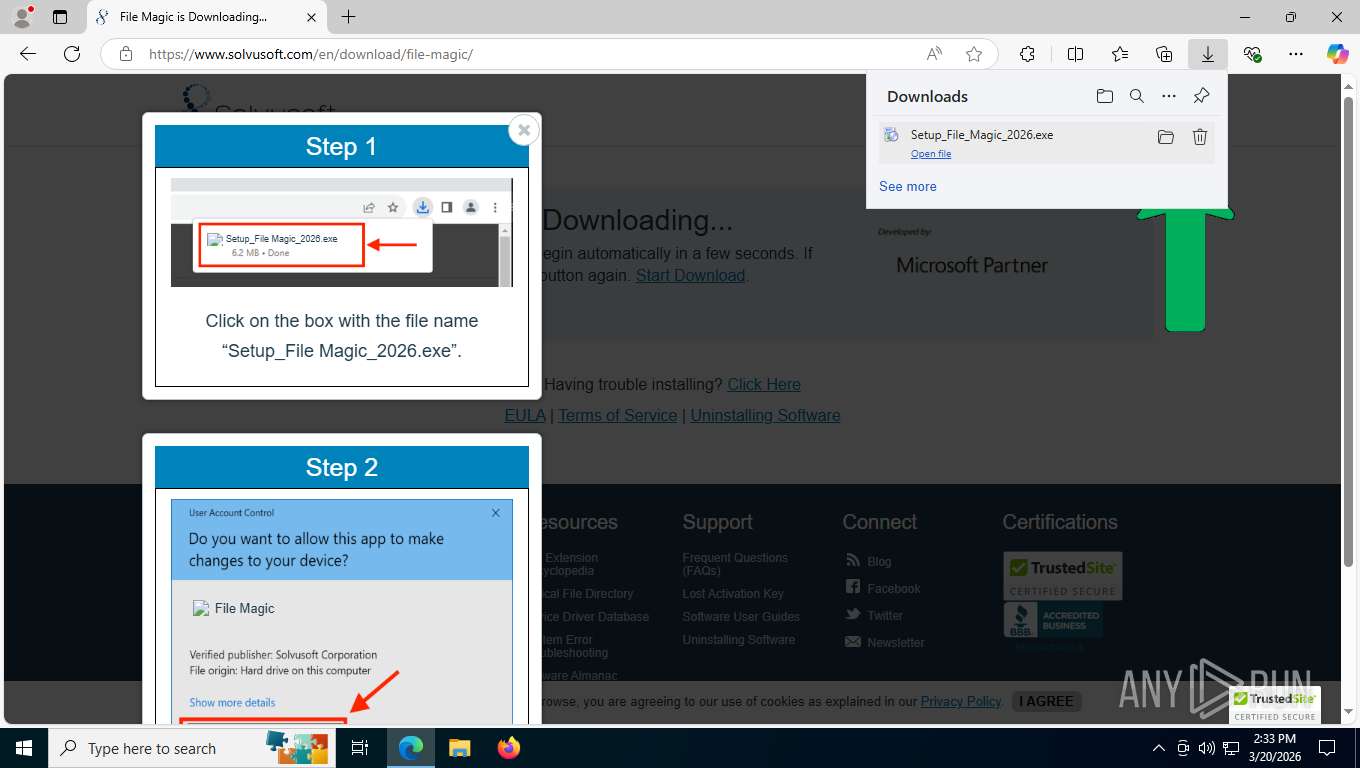The width and height of the screenshot is (1360, 768).
Task: Open Frequent Questions (FAQs) support link
Action: [x=735, y=564]
